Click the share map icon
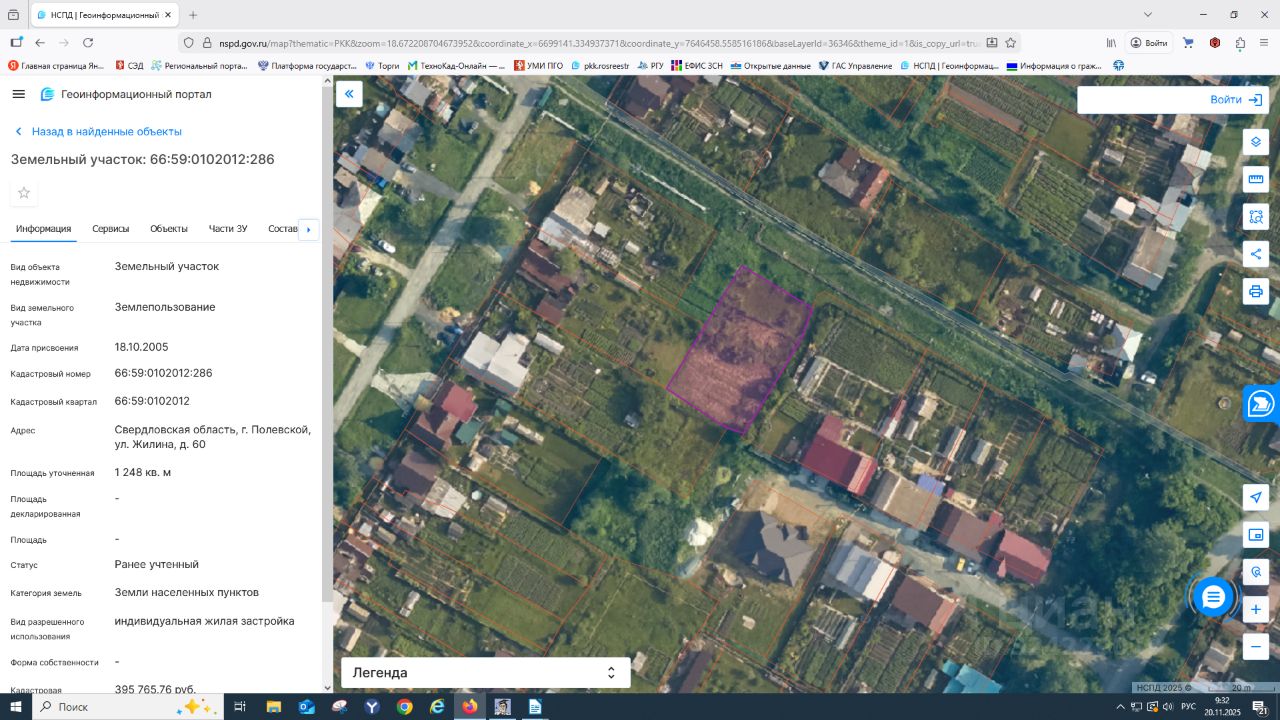 [1255, 254]
